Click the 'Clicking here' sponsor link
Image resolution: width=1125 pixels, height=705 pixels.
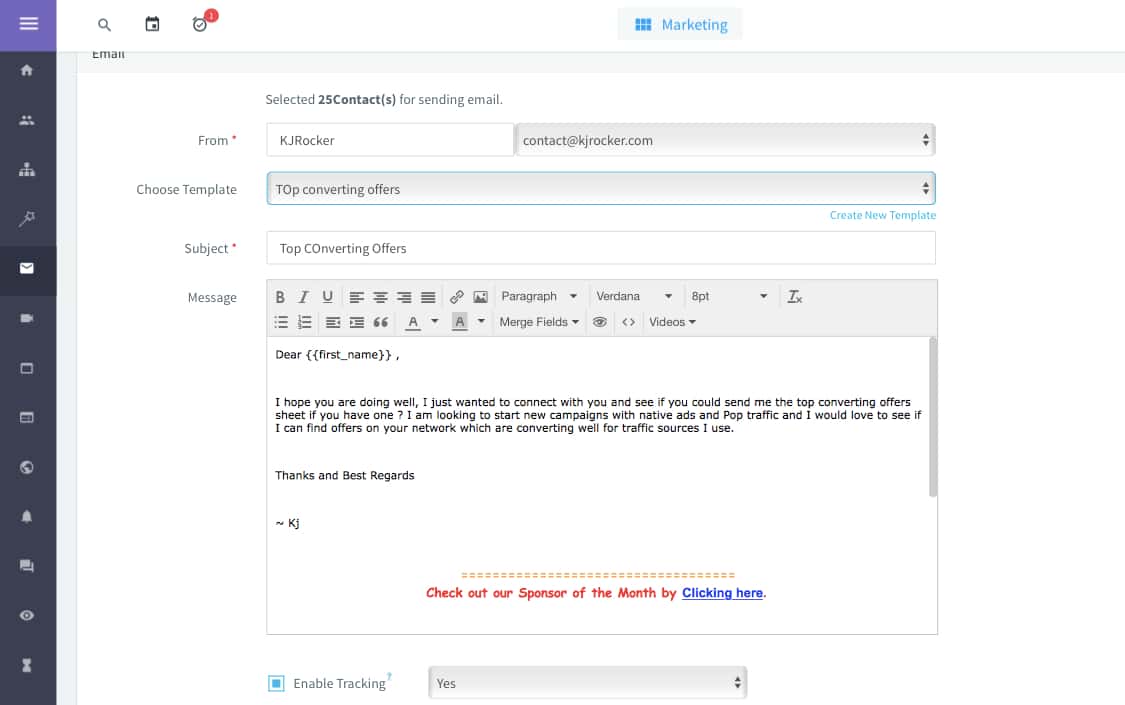[x=722, y=593]
